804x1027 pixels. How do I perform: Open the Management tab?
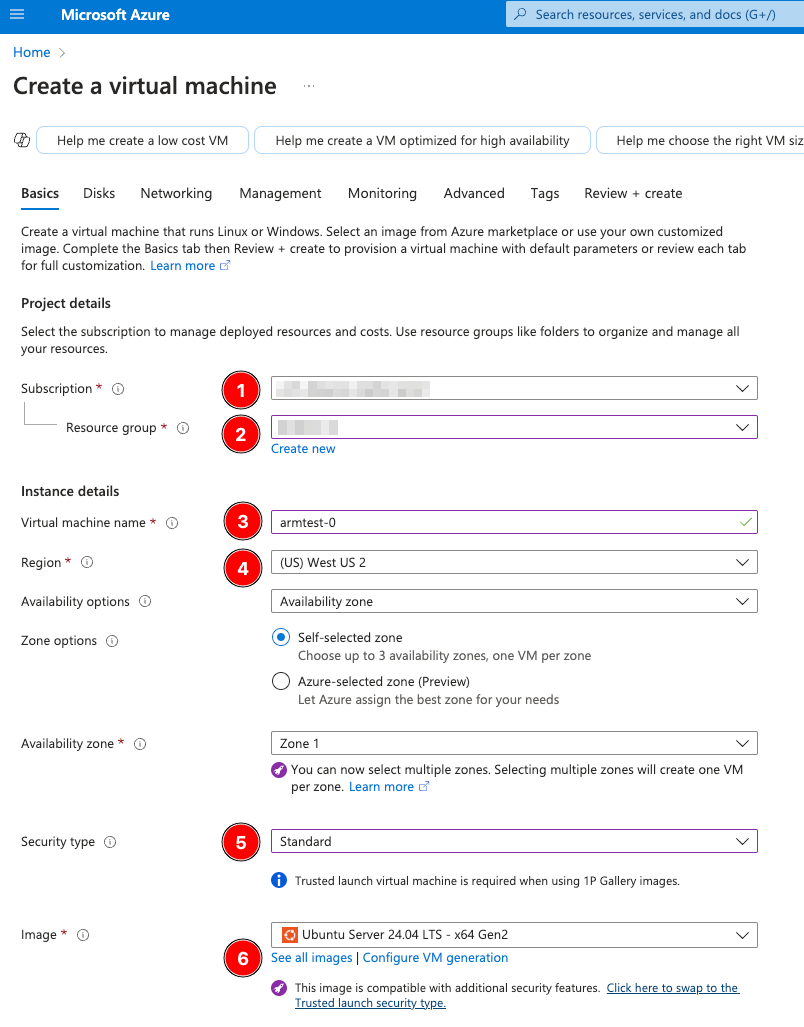click(280, 193)
